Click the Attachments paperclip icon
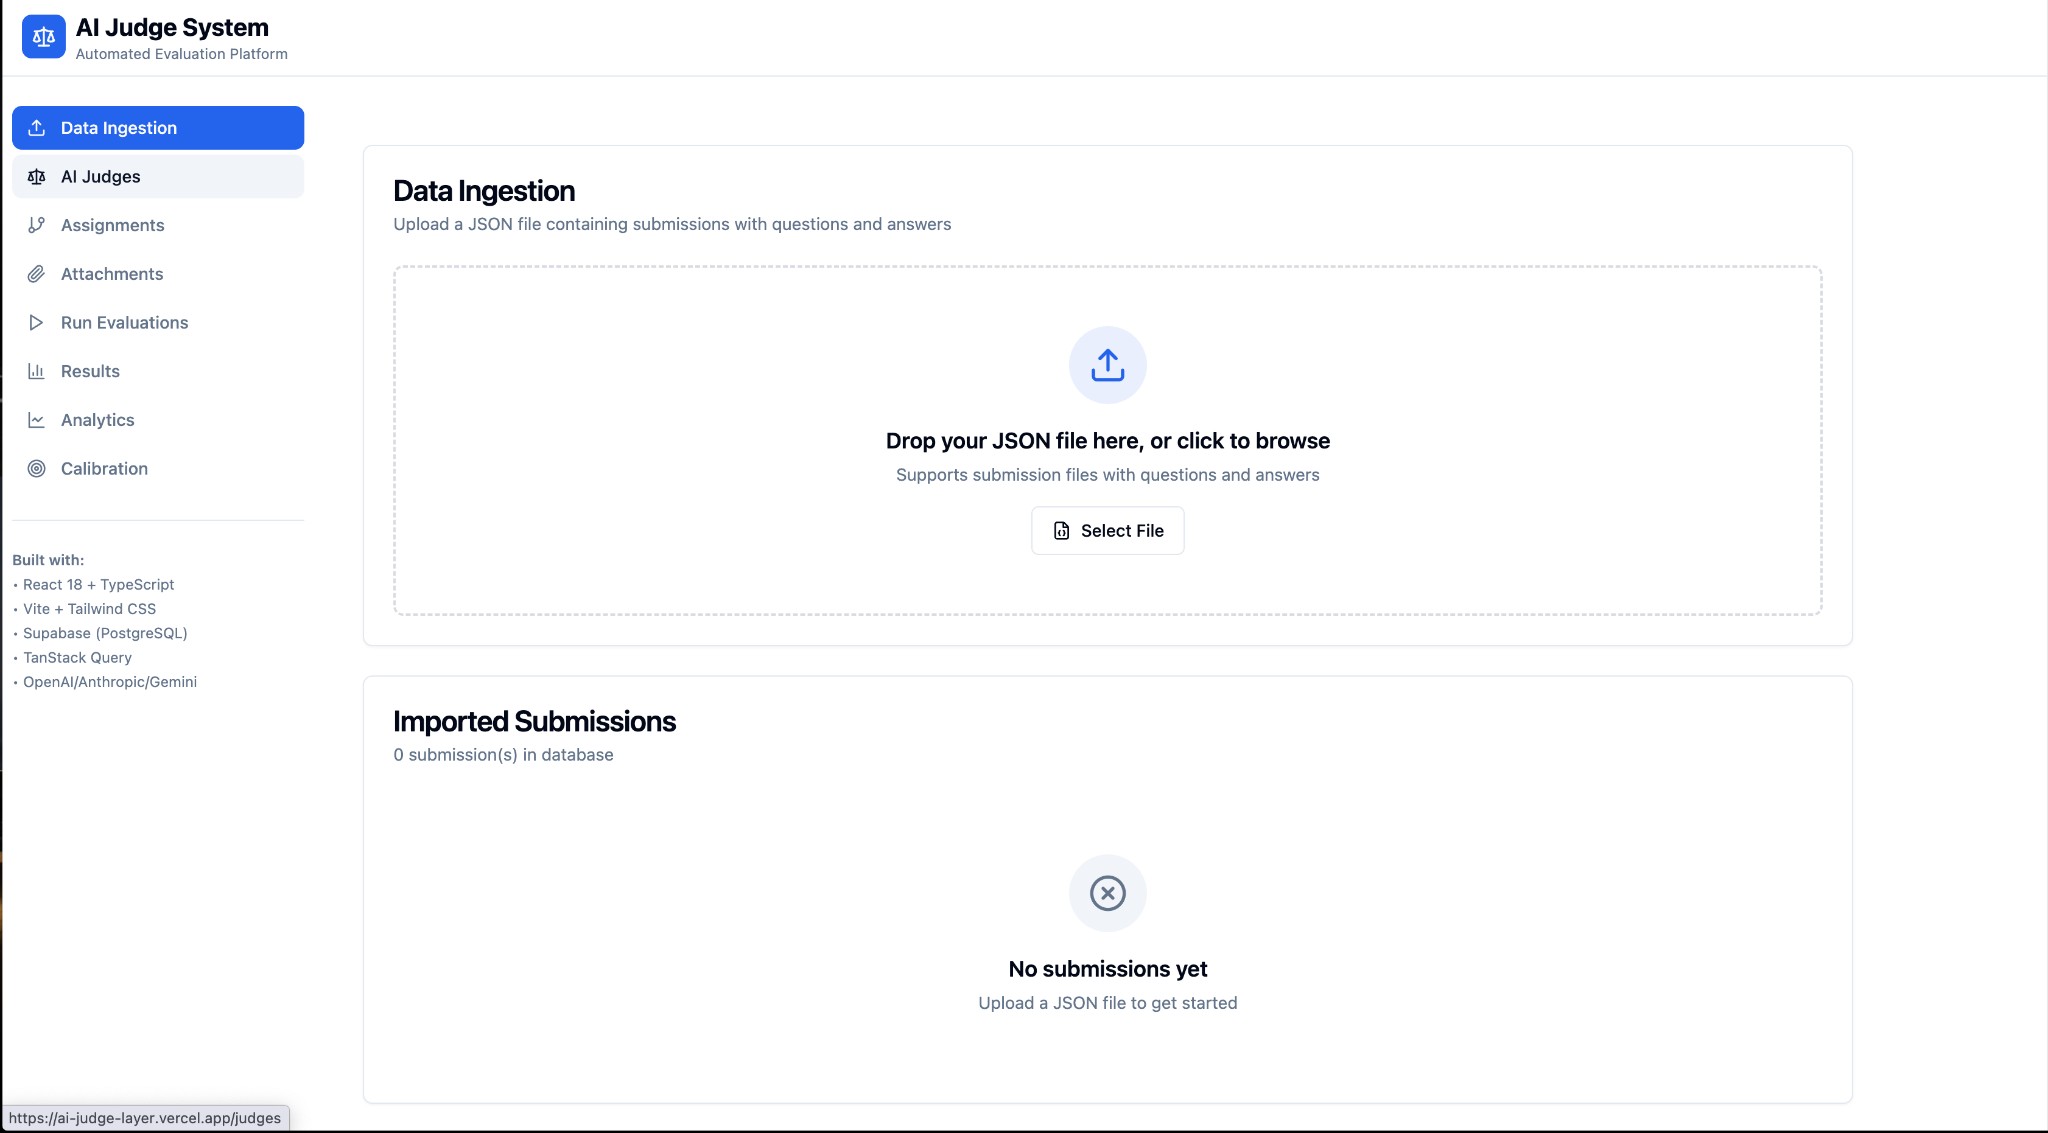This screenshot has width=2048, height=1133. point(37,274)
